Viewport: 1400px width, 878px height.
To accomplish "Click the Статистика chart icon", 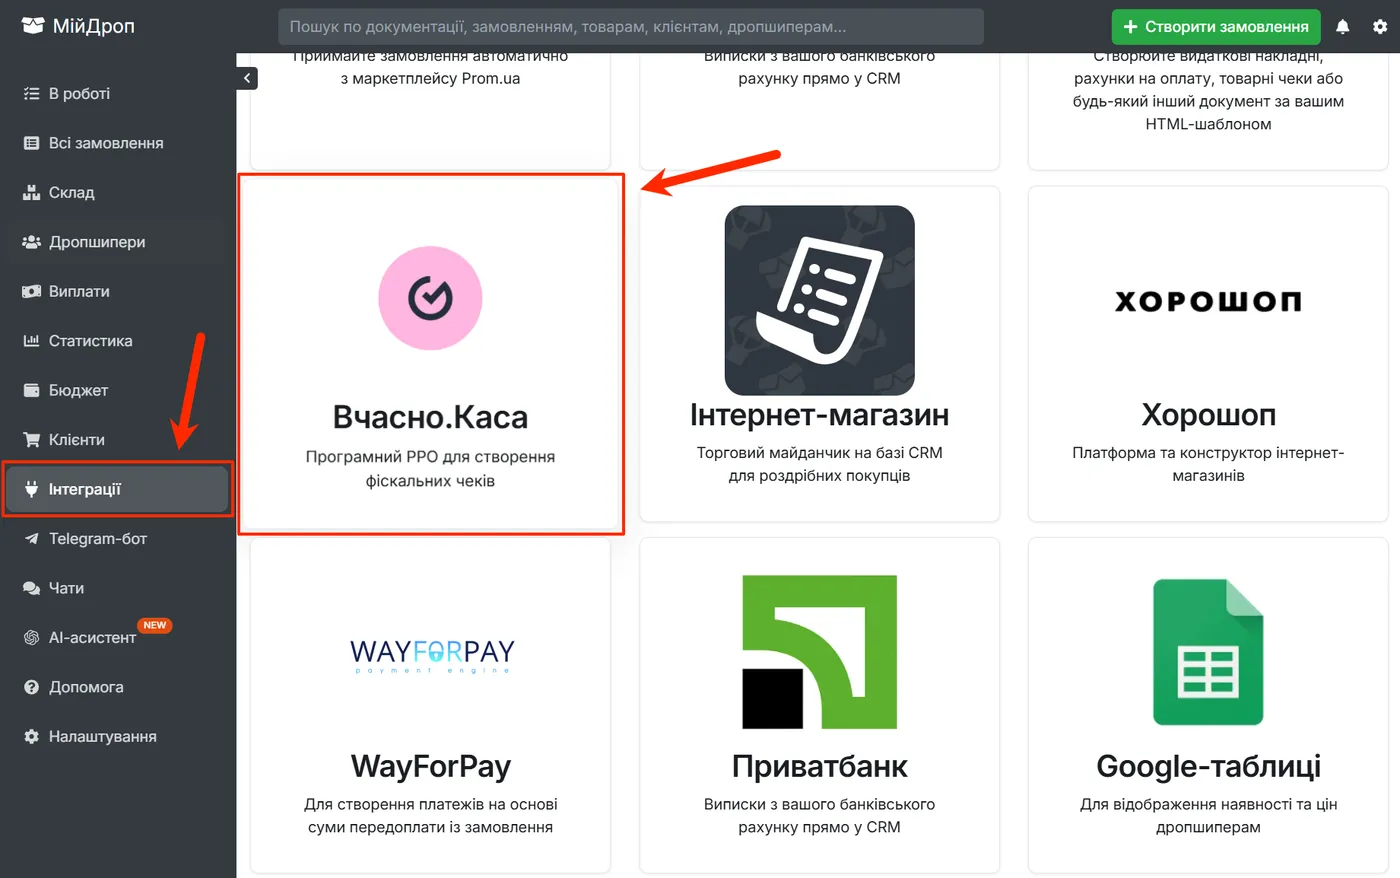I will pos(31,341).
